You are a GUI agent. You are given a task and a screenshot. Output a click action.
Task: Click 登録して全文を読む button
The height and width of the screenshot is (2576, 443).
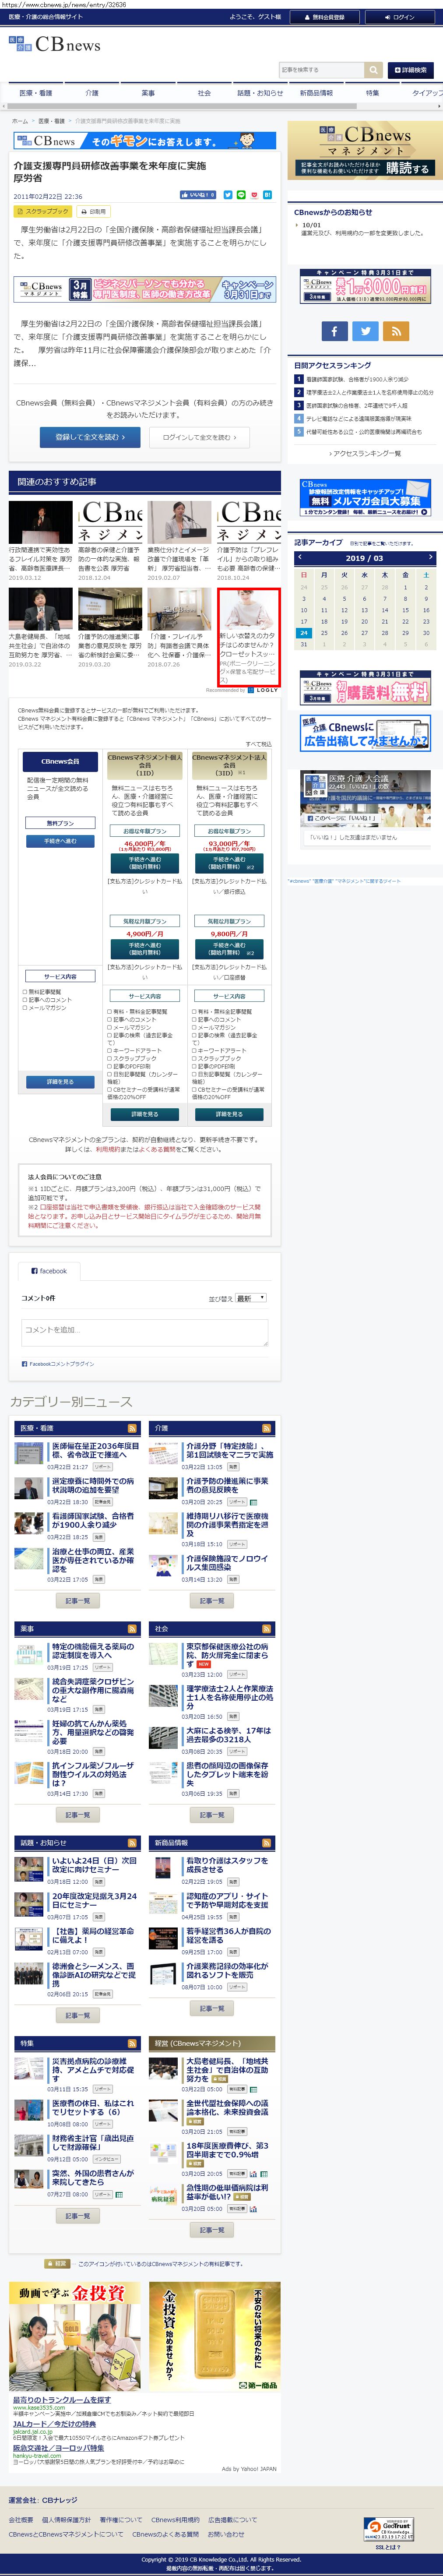[90, 437]
